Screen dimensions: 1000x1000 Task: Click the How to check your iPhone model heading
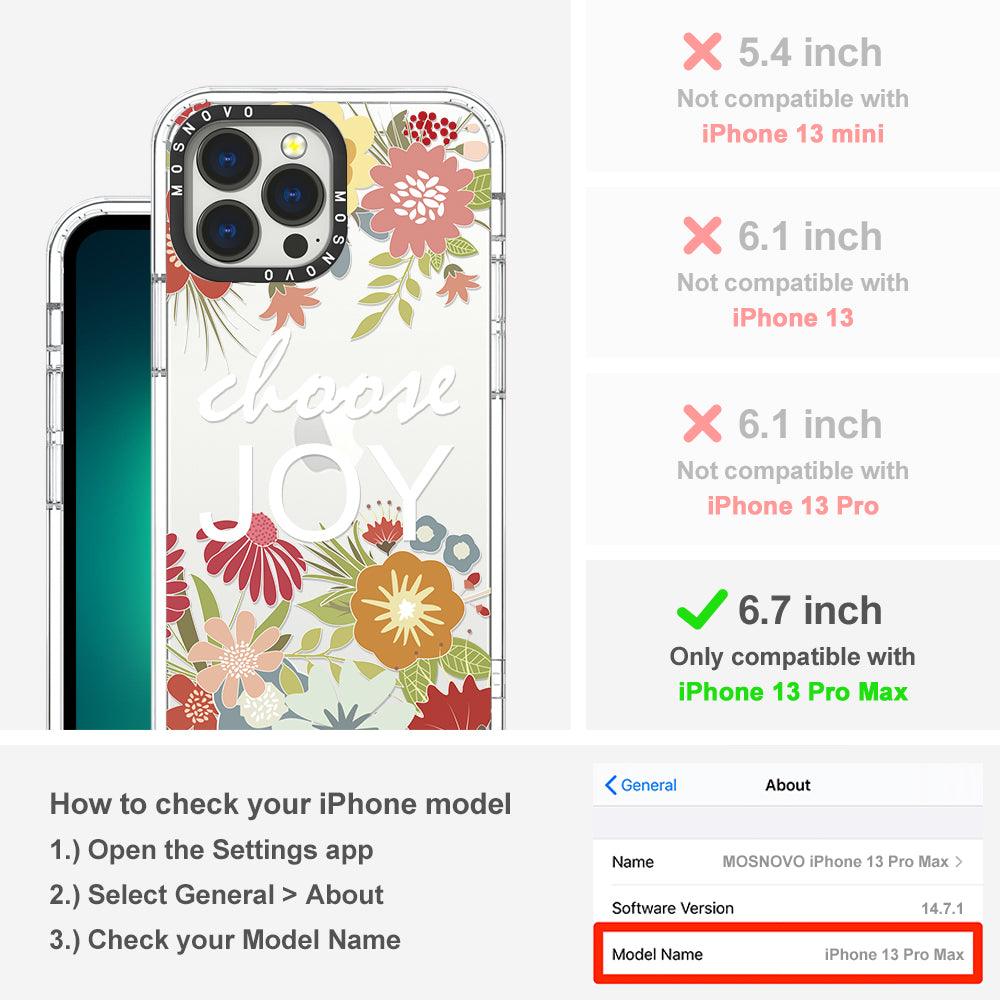(281, 804)
